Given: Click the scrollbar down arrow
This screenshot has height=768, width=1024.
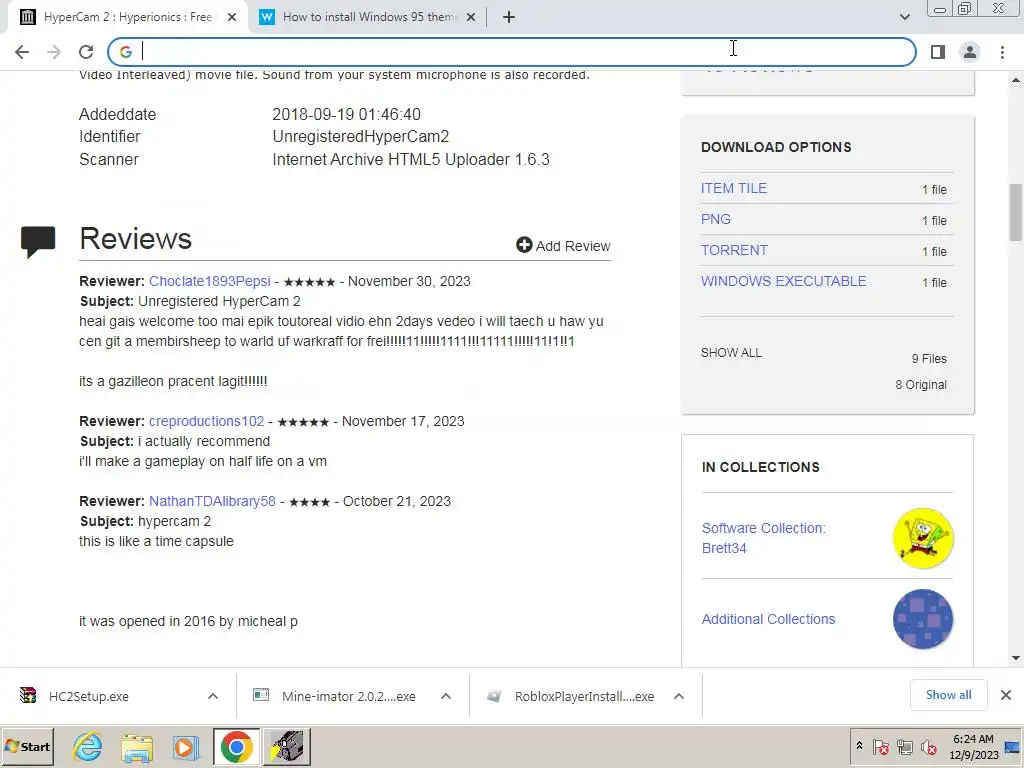Looking at the screenshot, I should (1016, 658).
